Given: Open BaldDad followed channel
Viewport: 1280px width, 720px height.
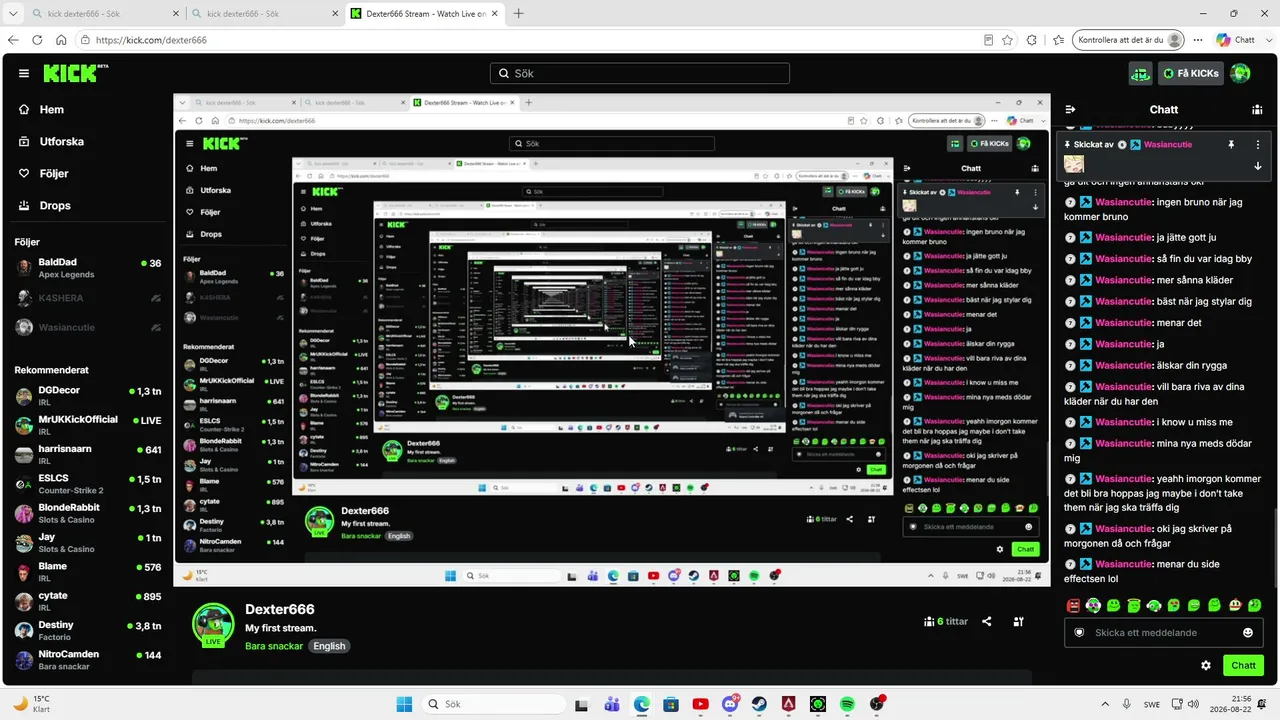Looking at the screenshot, I should coord(89,268).
